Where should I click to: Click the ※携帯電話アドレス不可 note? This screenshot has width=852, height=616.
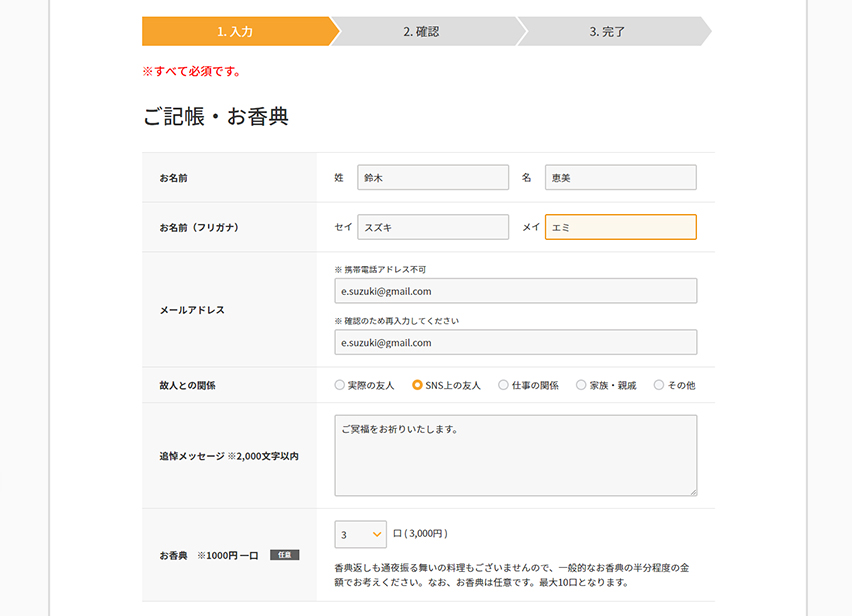pyautogui.click(x=380, y=269)
